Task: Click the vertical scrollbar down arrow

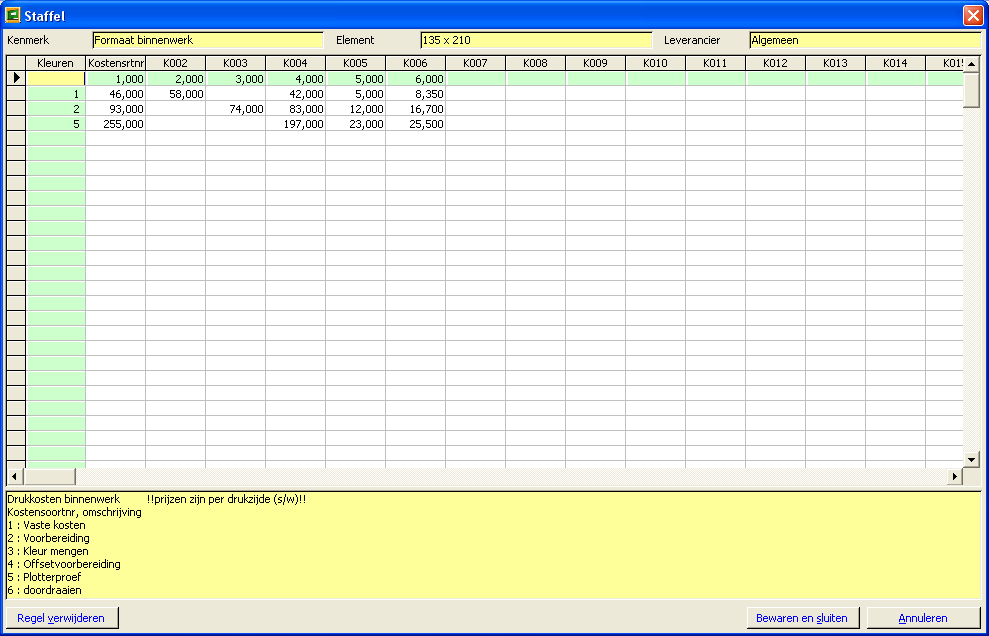Action: [971, 459]
